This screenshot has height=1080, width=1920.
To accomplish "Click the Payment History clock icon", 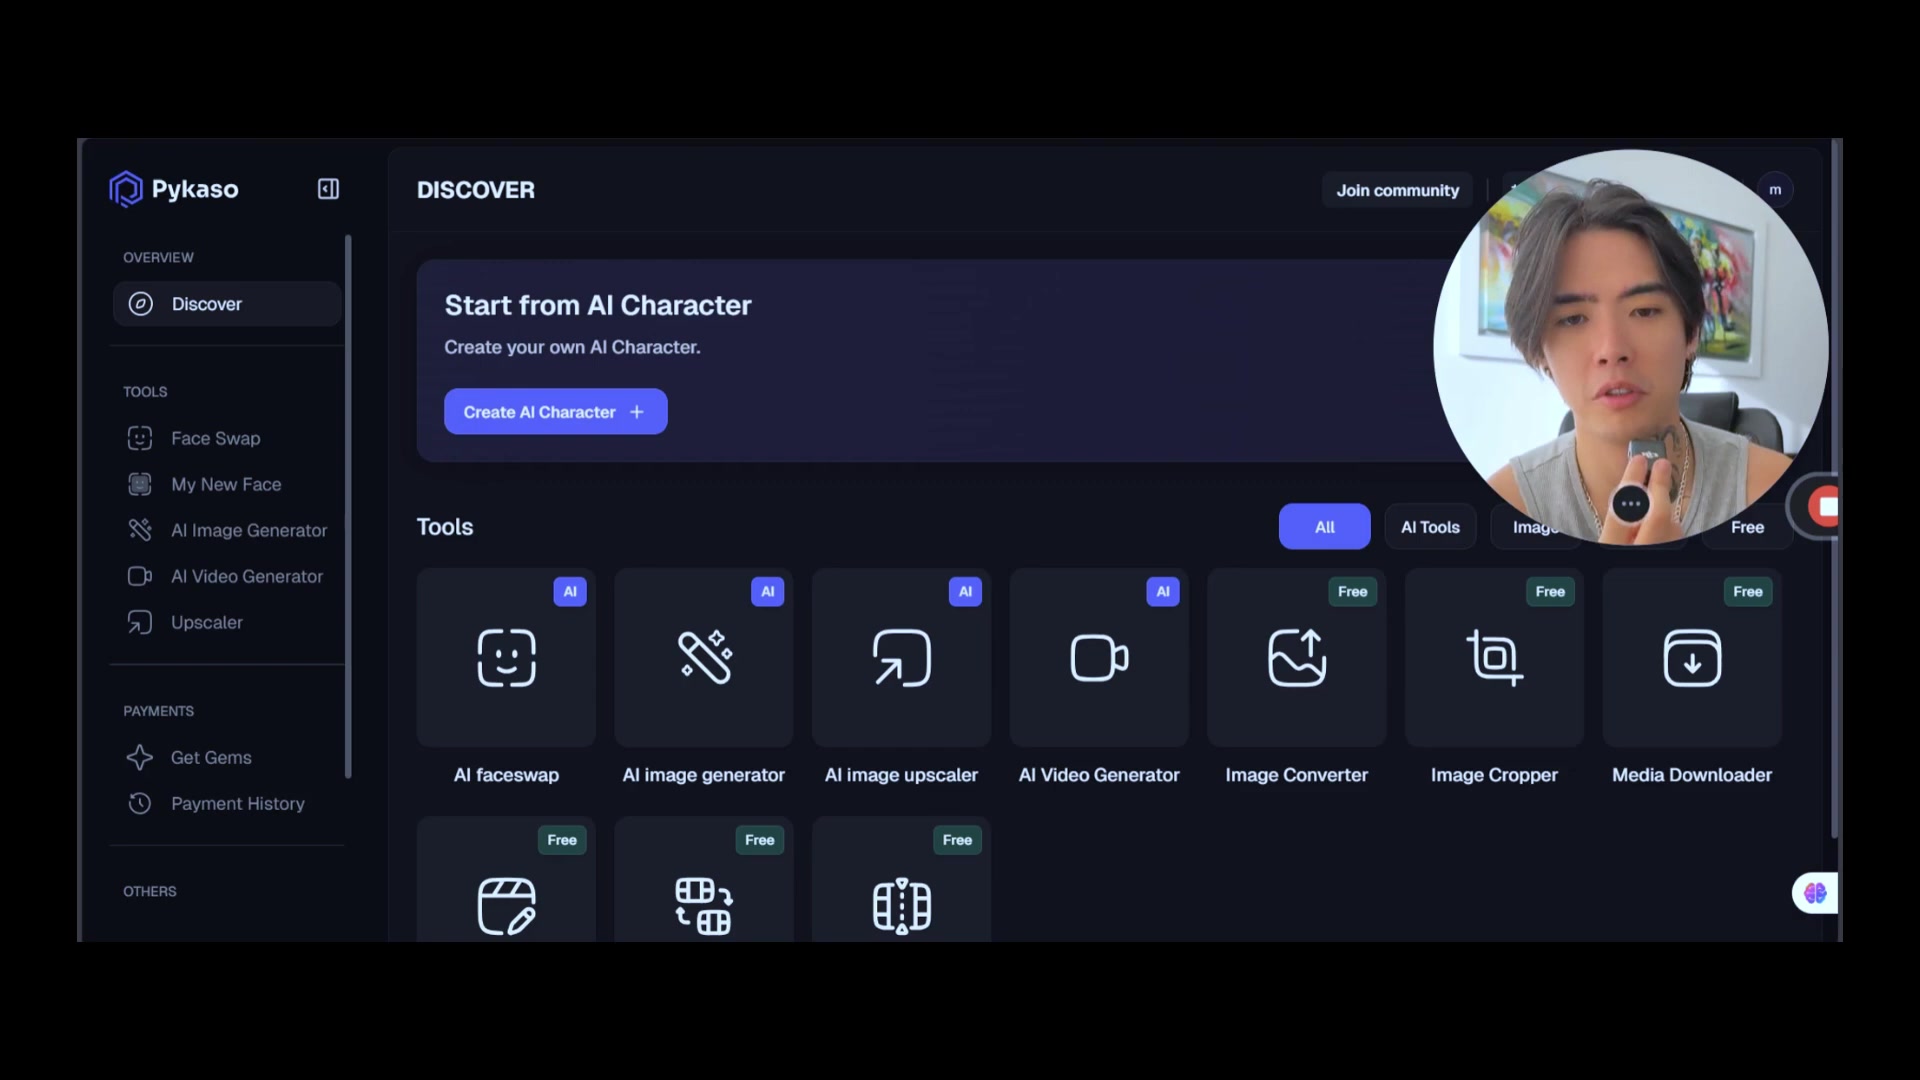I will tap(140, 803).
